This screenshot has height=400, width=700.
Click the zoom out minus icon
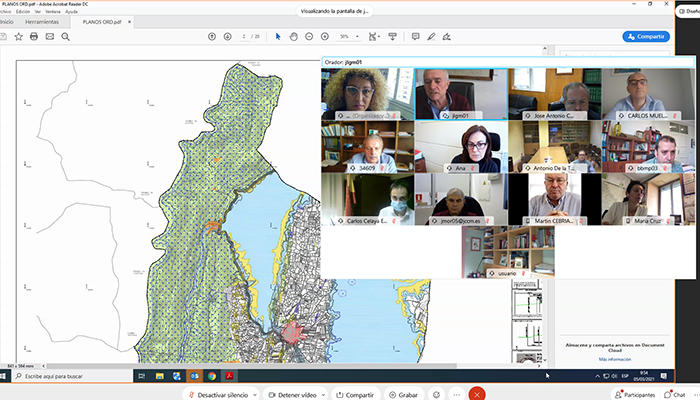tap(309, 36)
